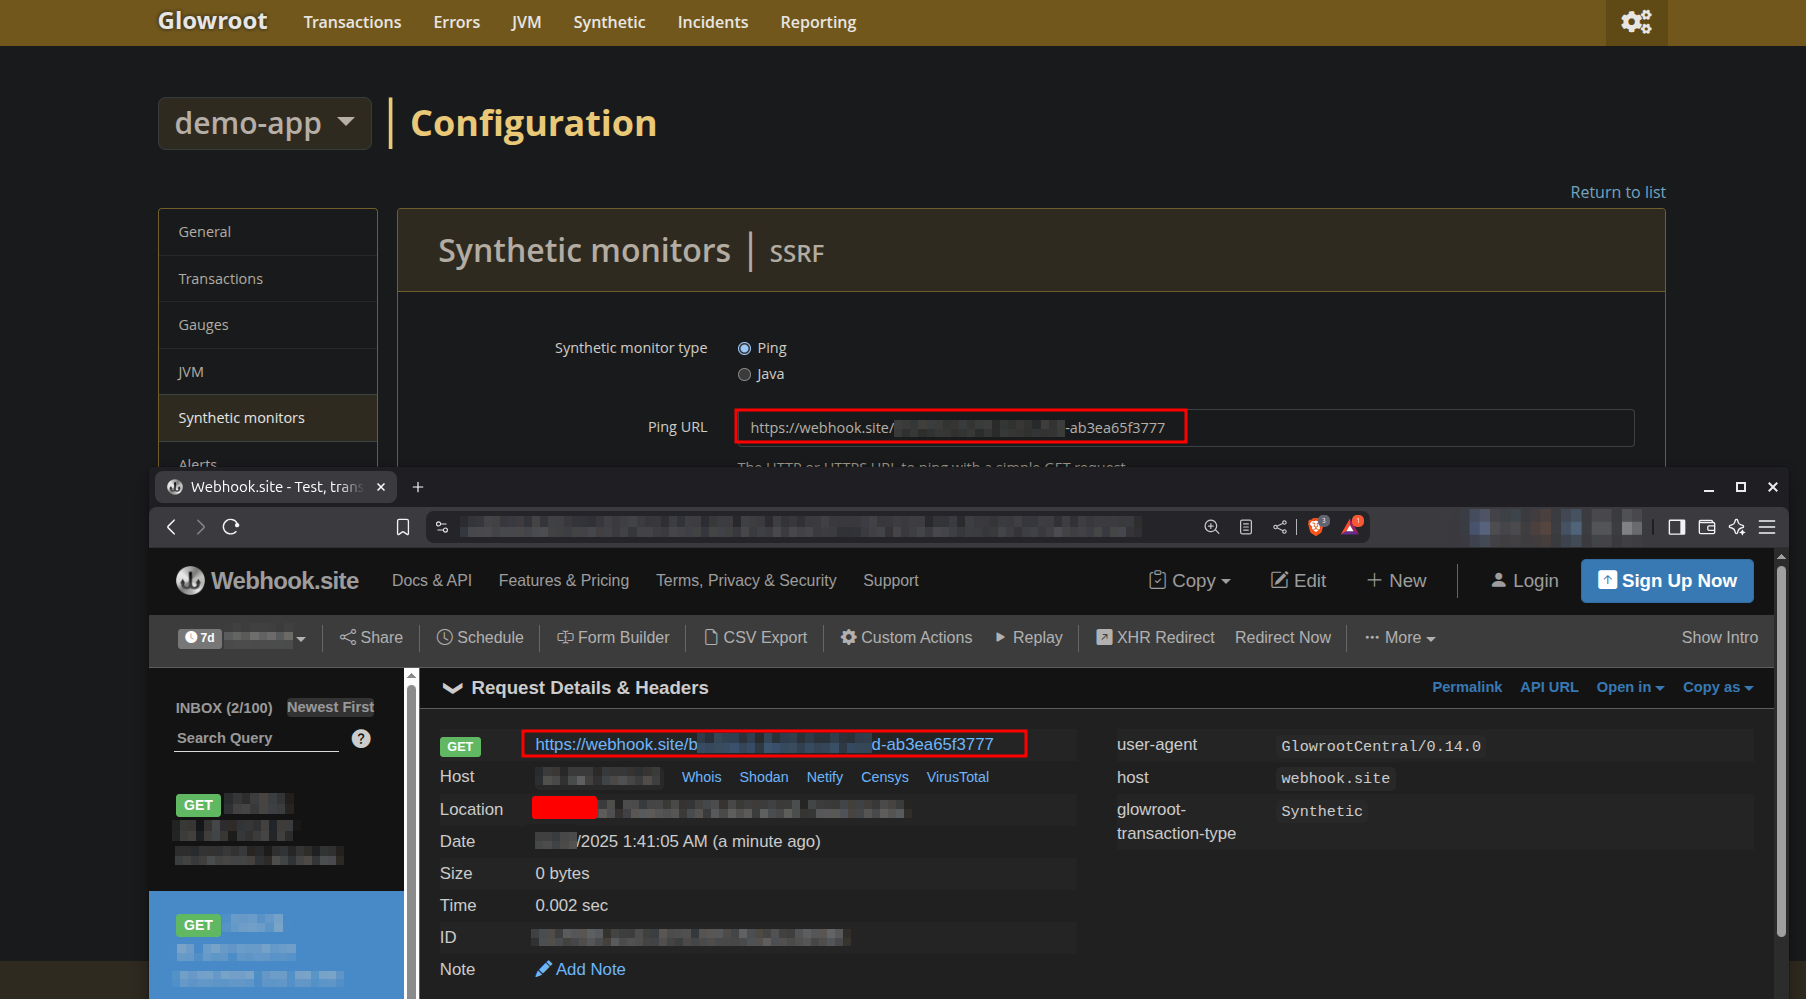This screenshot has width=1806, height=999.
Task: Click the search query help icon
Action: pos(361,738)
